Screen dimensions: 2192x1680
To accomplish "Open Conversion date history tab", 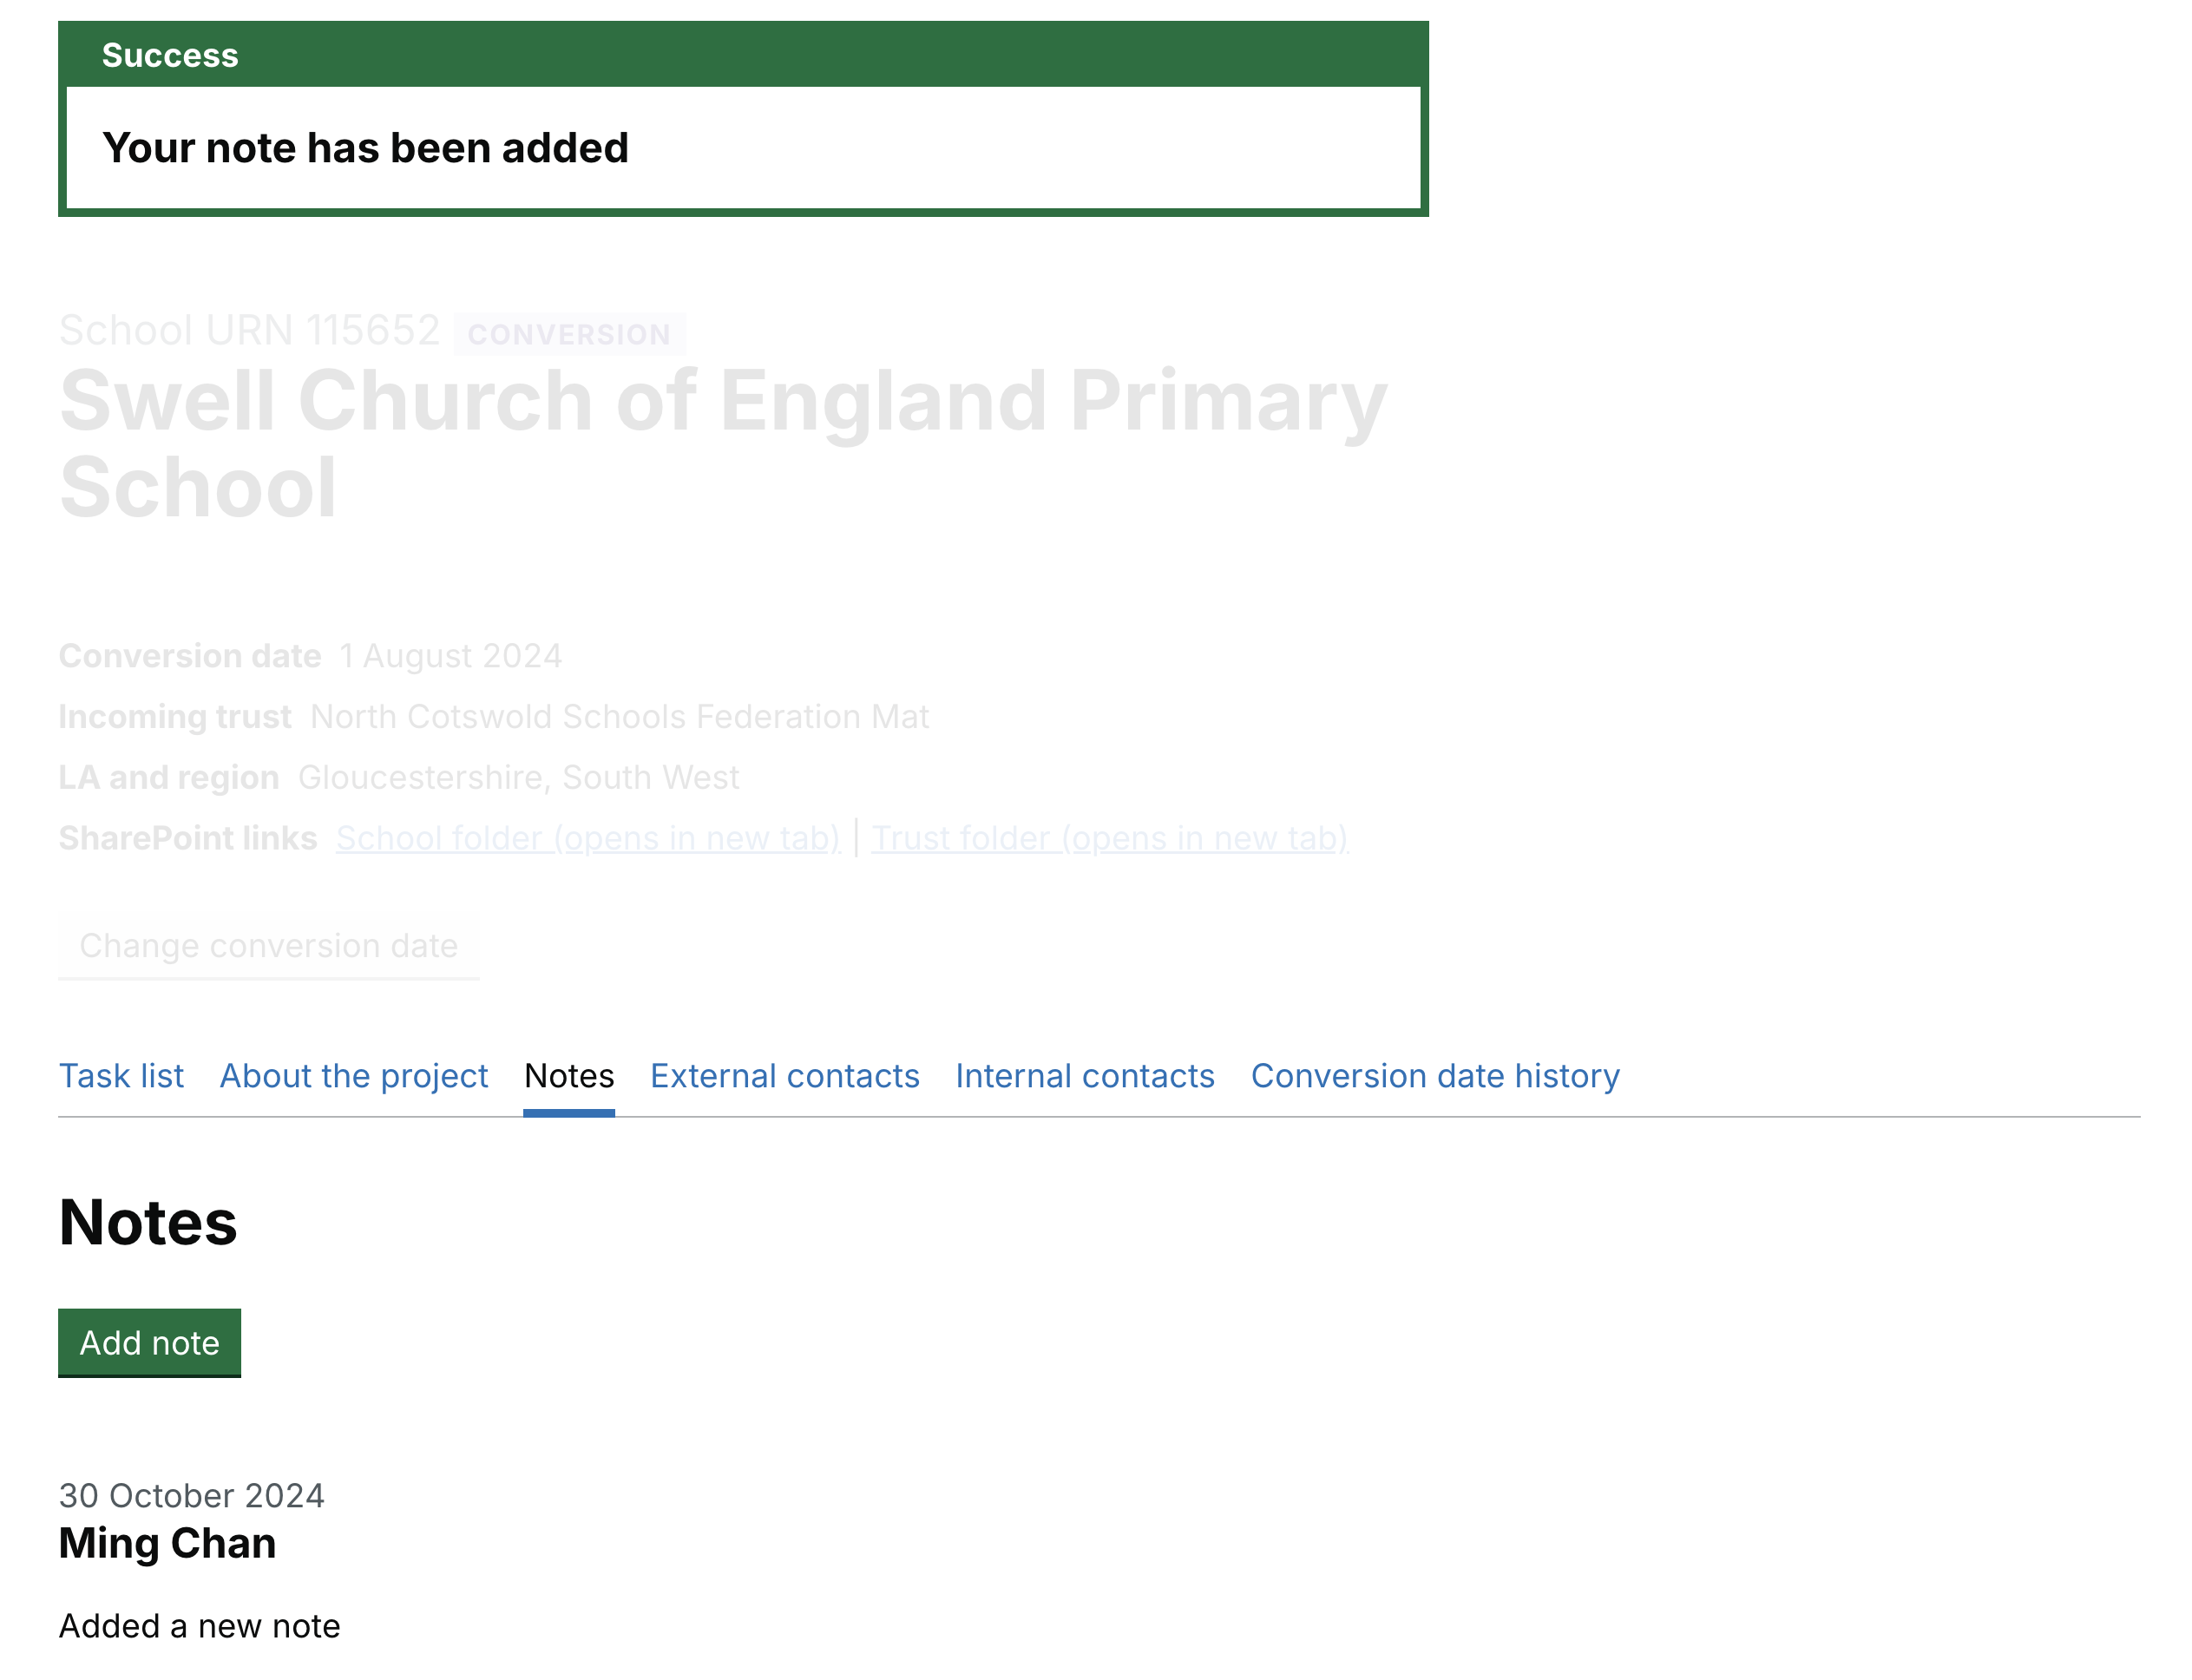I will click(1434, 1074).
